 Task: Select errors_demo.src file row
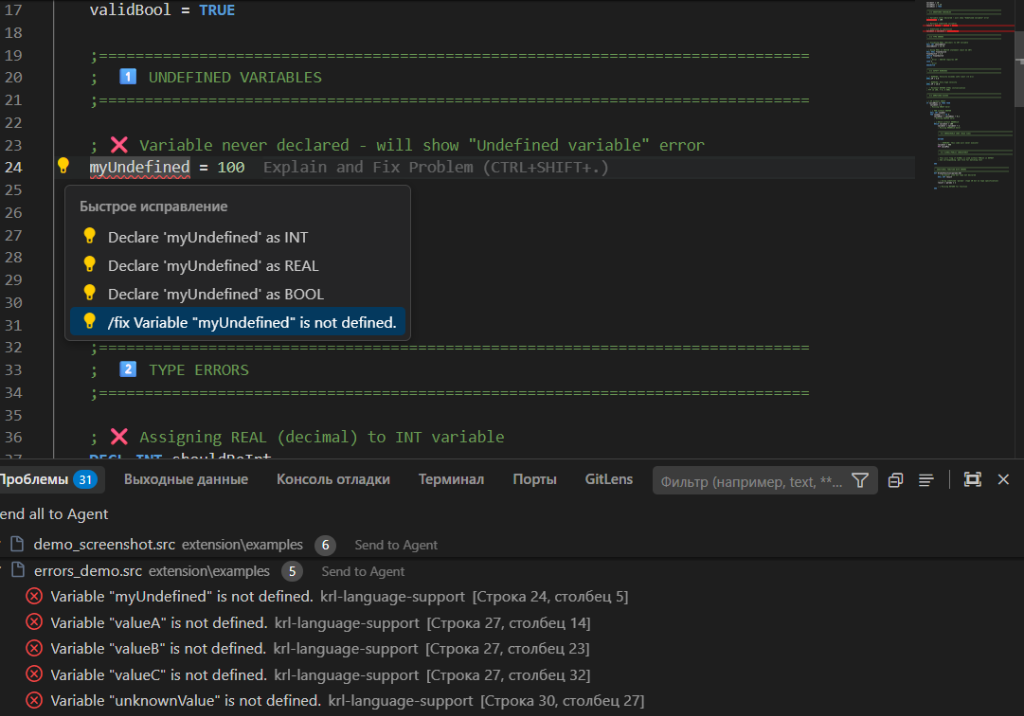[512, 571]
